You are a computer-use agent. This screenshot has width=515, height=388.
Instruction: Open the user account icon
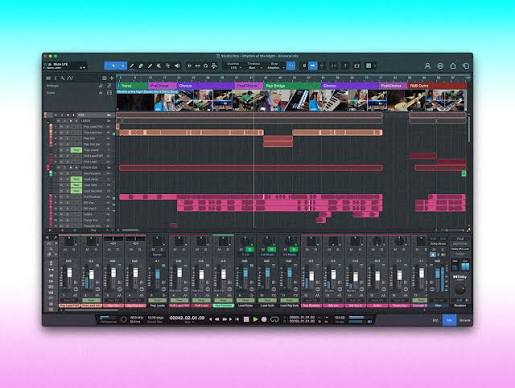(x=427, y=66)
